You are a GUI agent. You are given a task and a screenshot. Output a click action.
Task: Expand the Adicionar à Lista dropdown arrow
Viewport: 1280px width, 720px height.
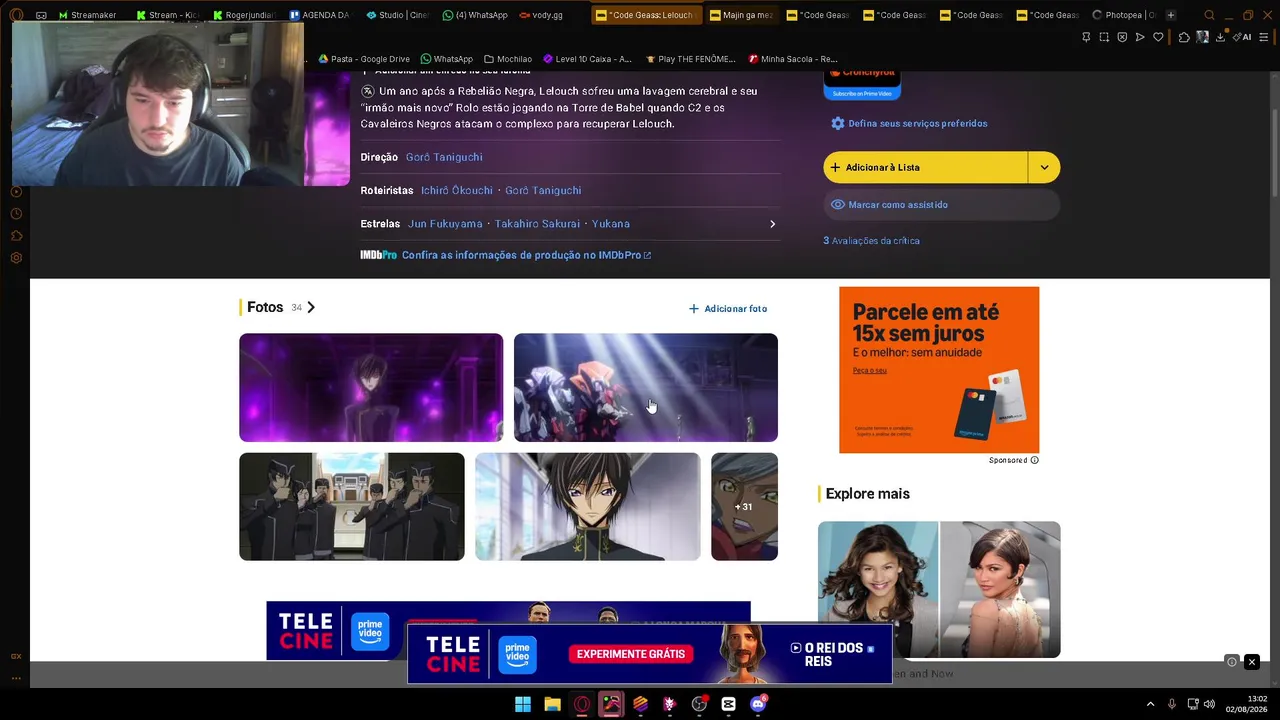pos(1044,168)
